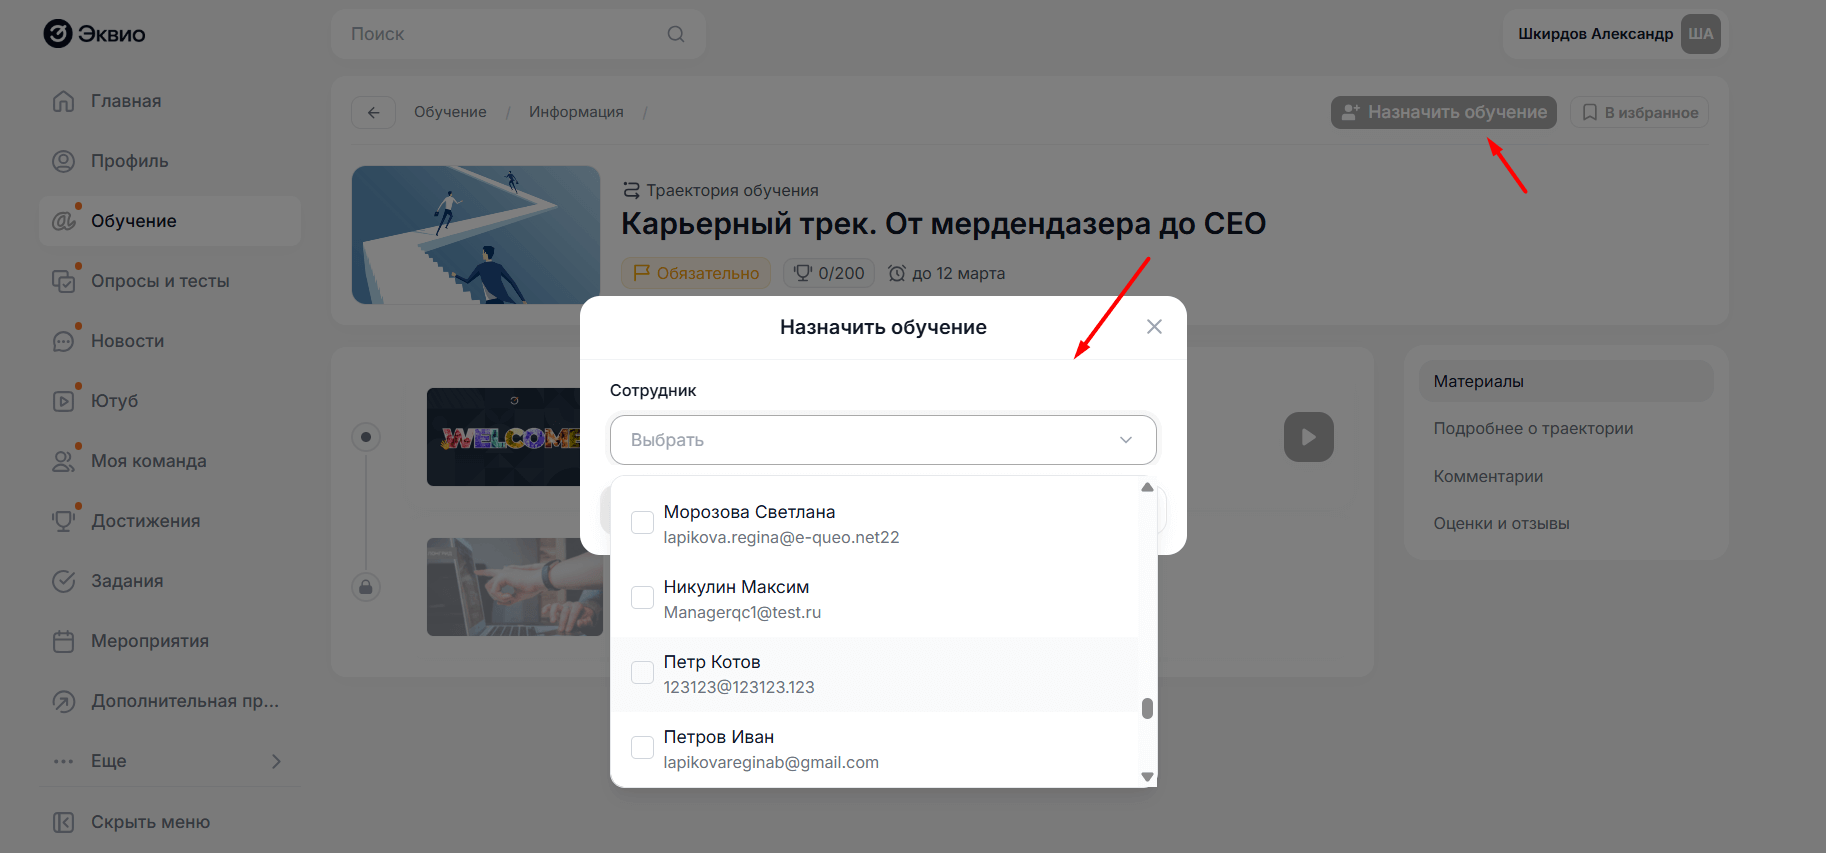
Task: Open the Новости chat icon
Action: point(63,341)
